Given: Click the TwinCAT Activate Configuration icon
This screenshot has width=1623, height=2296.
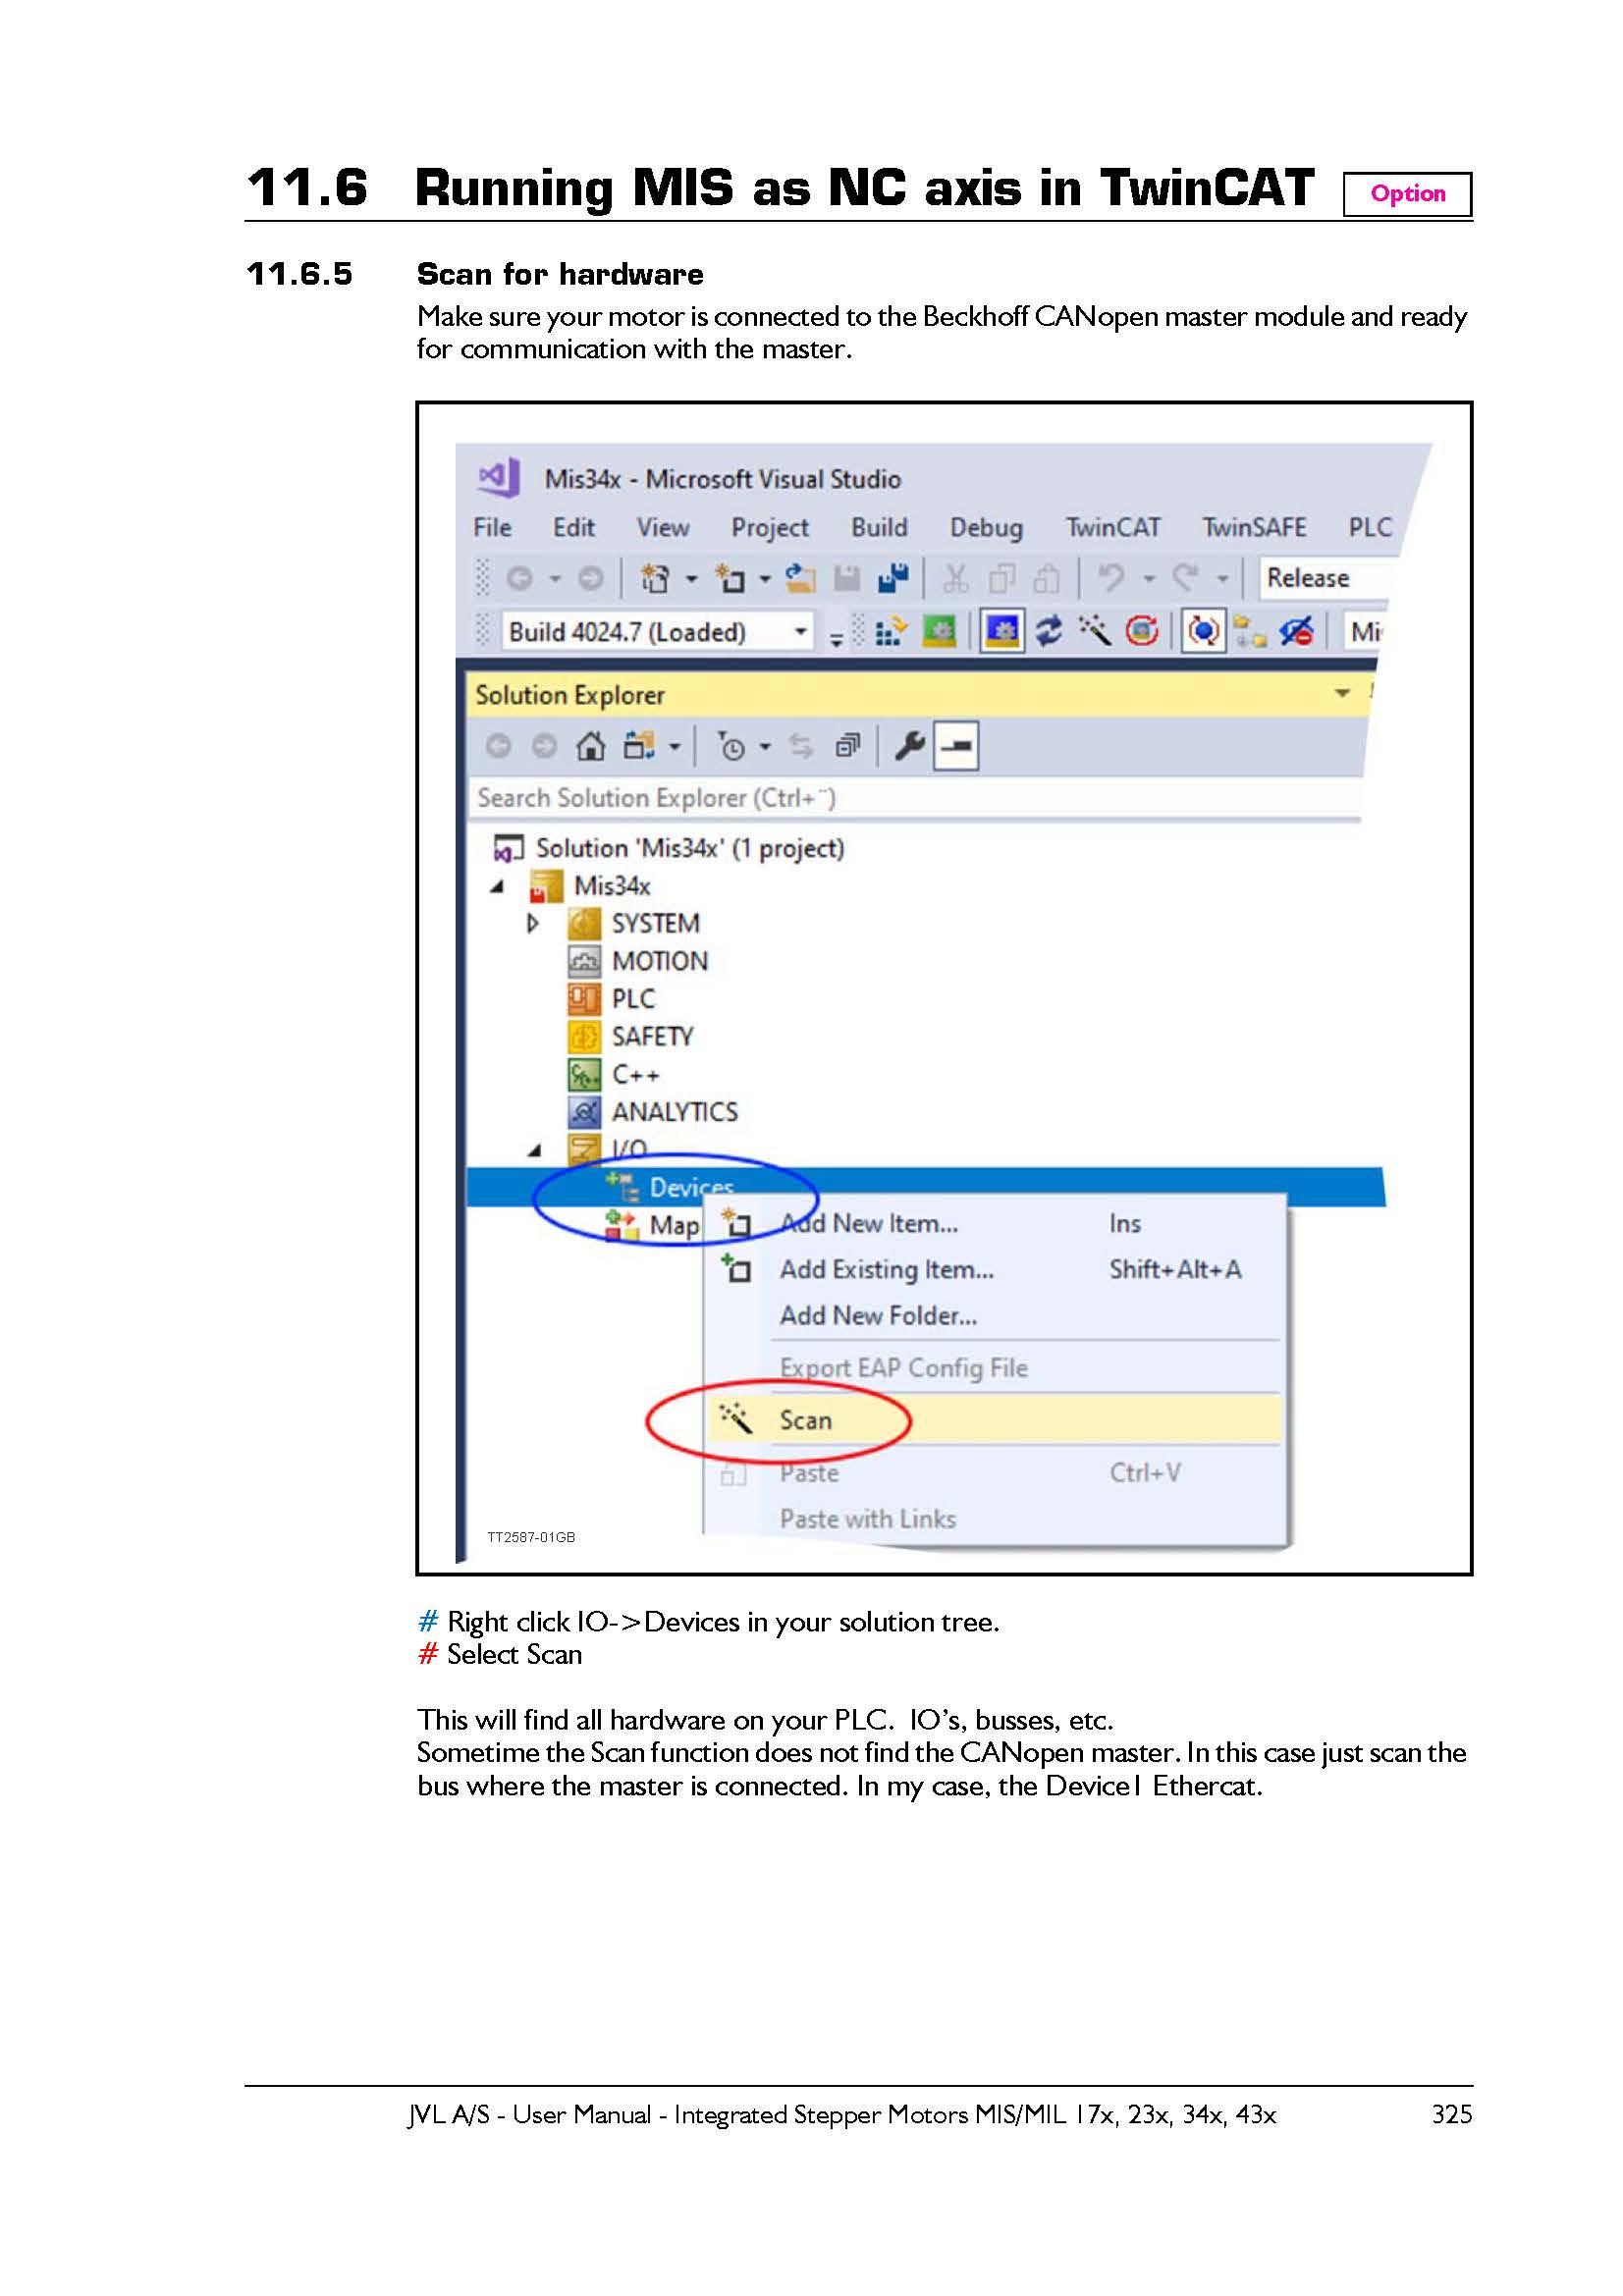Looking at the screenshot, I should 891,631.
